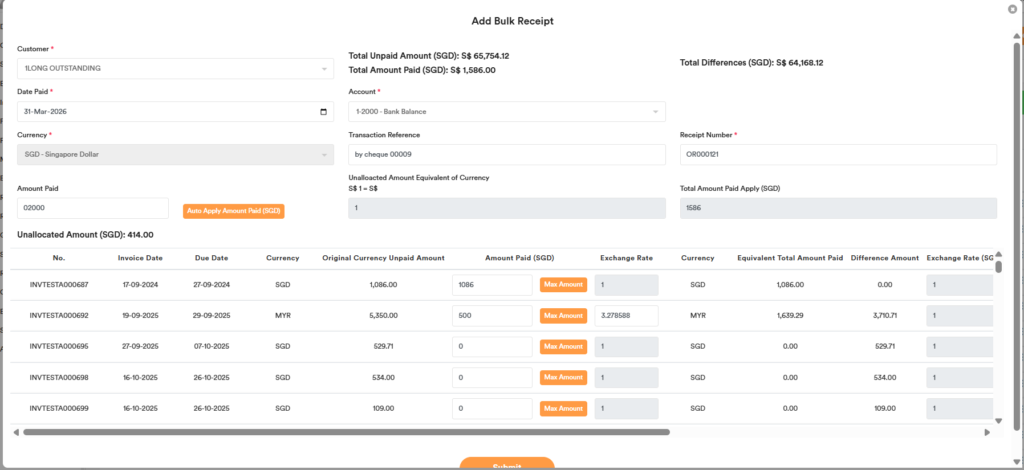This screenshot has width=1024, height=470.
Task: Click the horizontal table scrollbar
Action: click(x=345, y=432)
